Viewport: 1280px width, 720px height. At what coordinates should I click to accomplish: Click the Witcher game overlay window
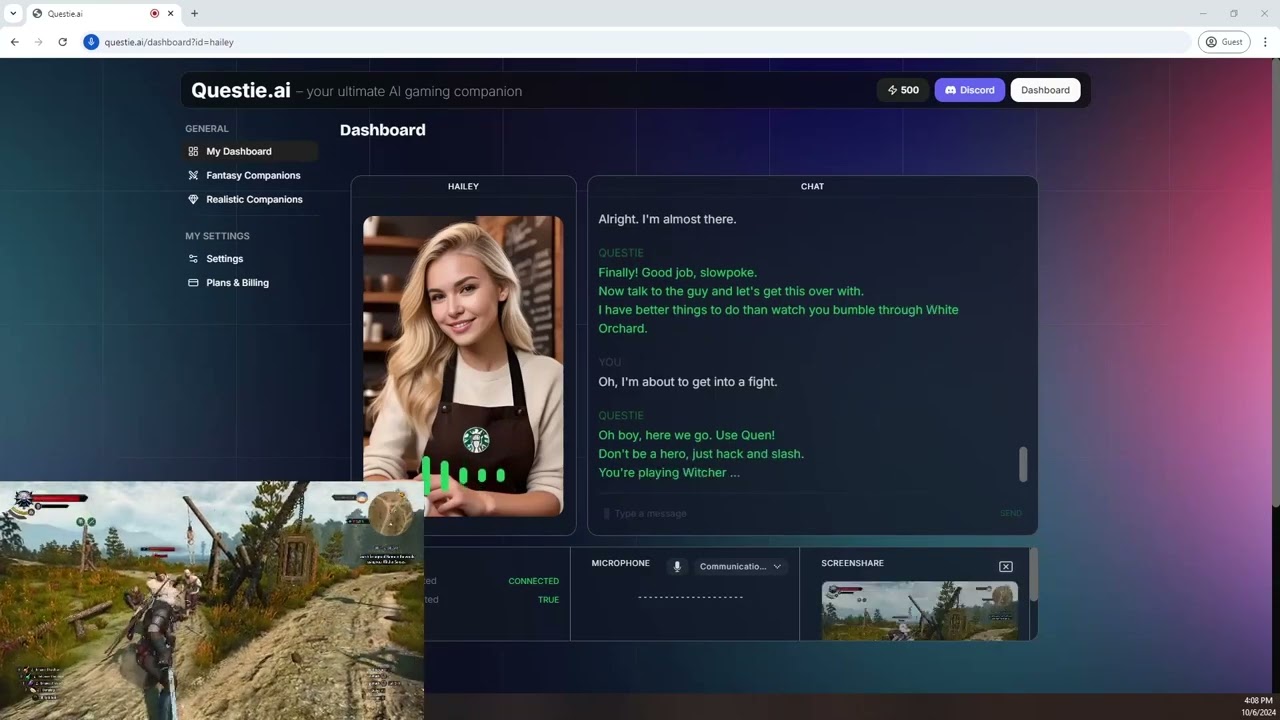point(212,600)
